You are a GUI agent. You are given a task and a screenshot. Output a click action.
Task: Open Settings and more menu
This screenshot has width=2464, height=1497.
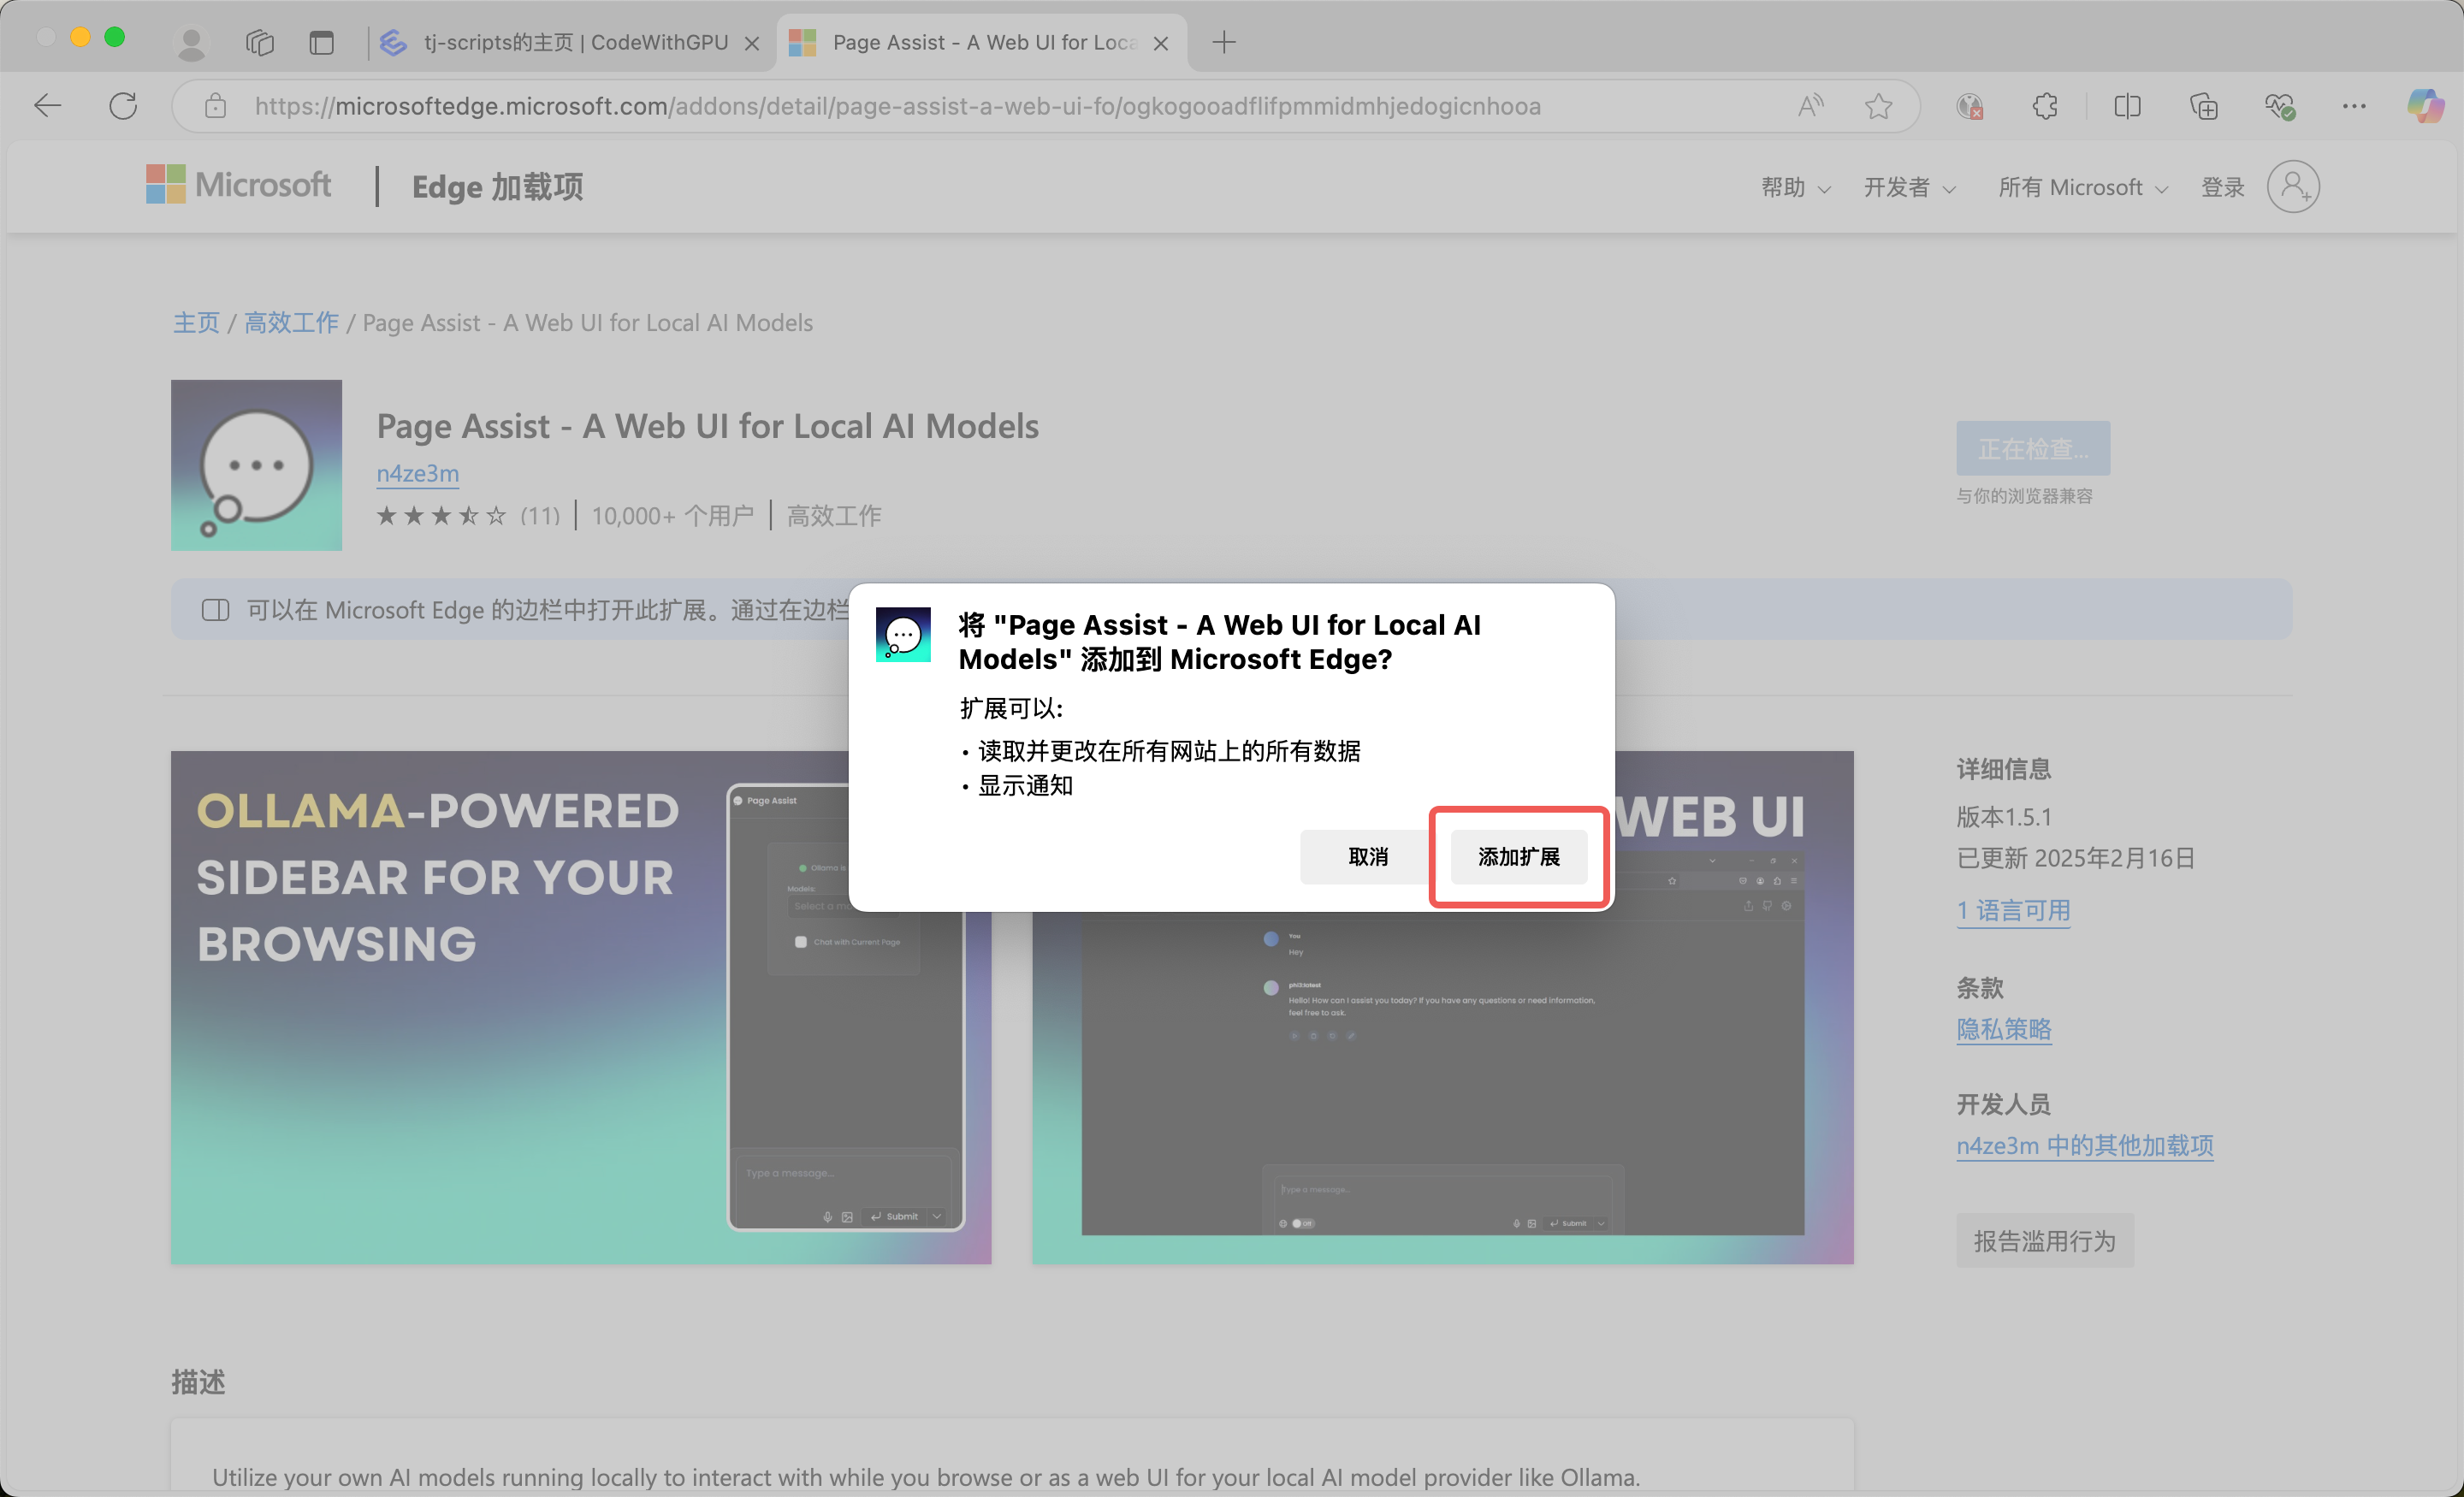[2354, 106]
